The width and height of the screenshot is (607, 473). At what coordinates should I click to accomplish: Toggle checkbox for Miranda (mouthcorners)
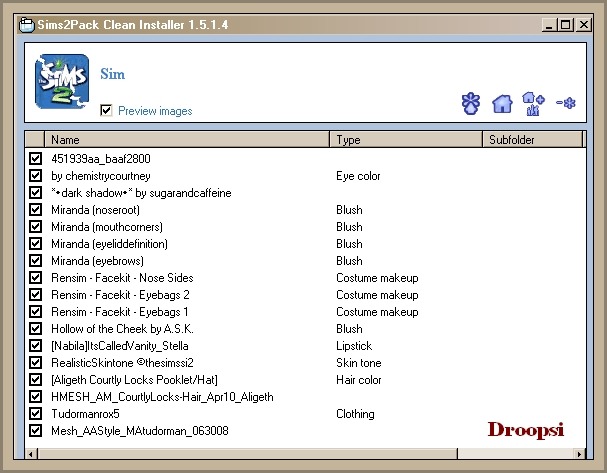click(x=36, y=226)
